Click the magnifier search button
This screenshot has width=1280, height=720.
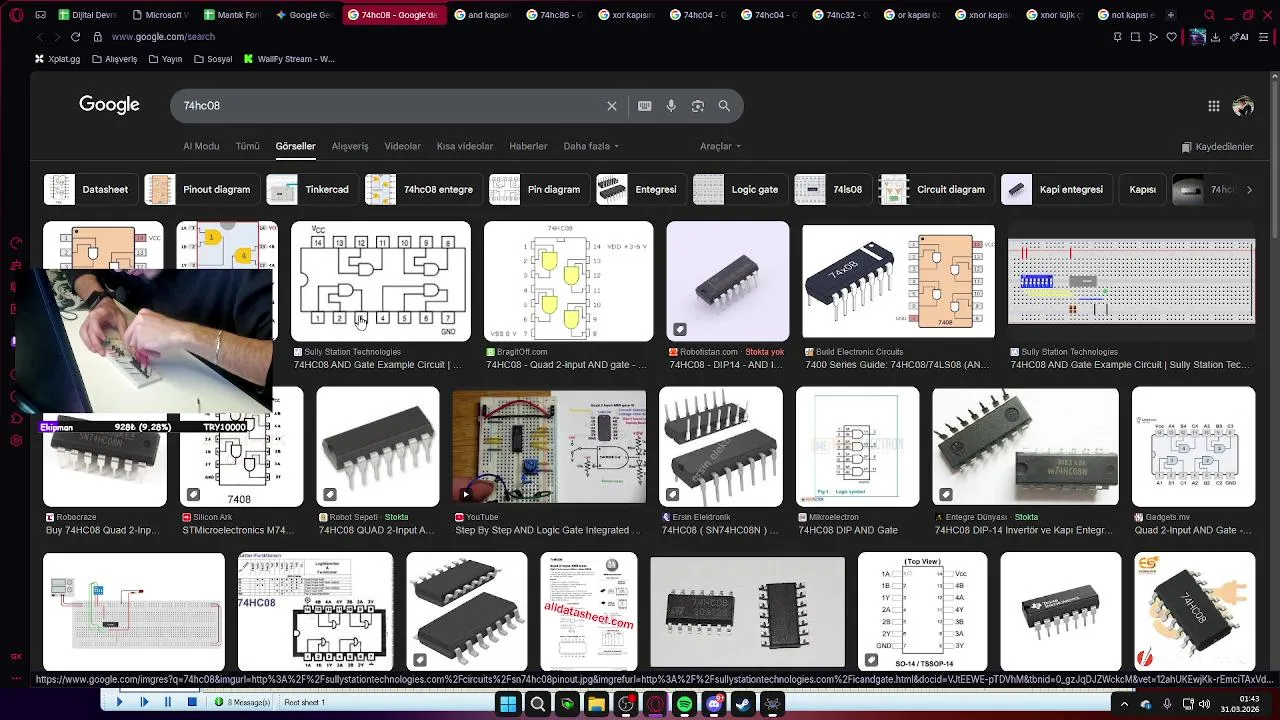(x=724, y=106)
